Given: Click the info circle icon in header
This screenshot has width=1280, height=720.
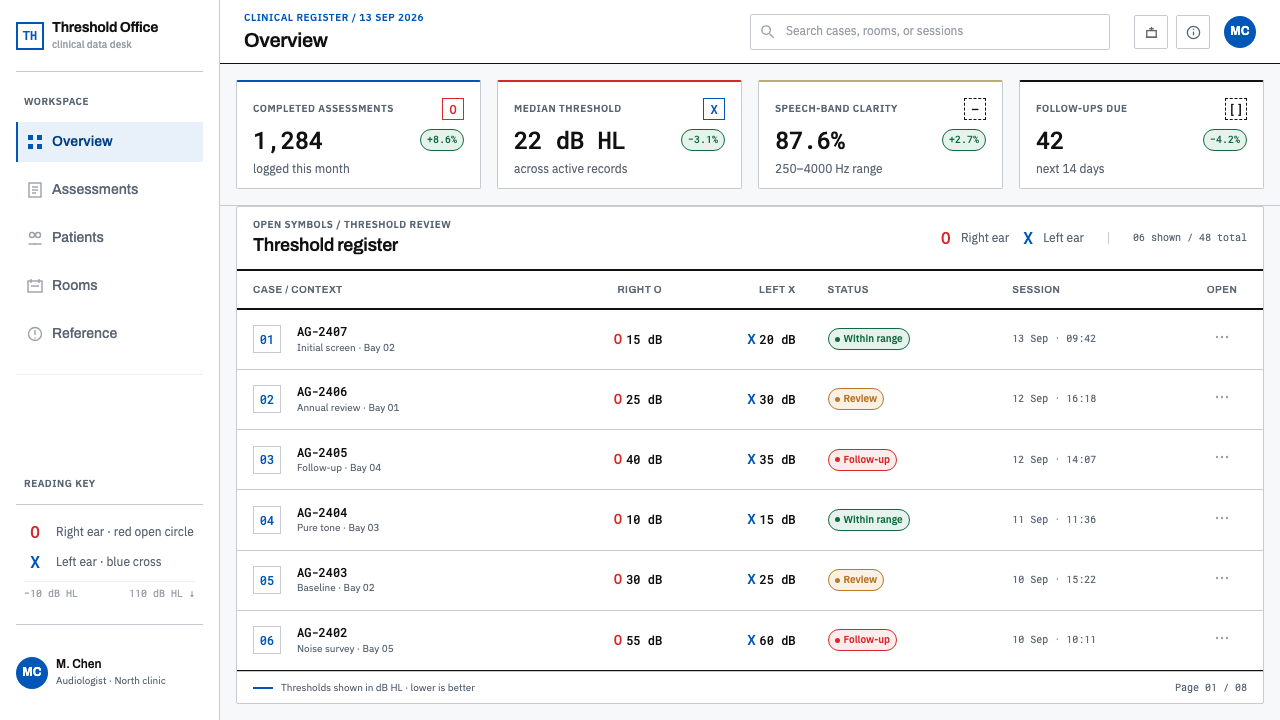Looking at the screenshot, I should coord(1193,32).
